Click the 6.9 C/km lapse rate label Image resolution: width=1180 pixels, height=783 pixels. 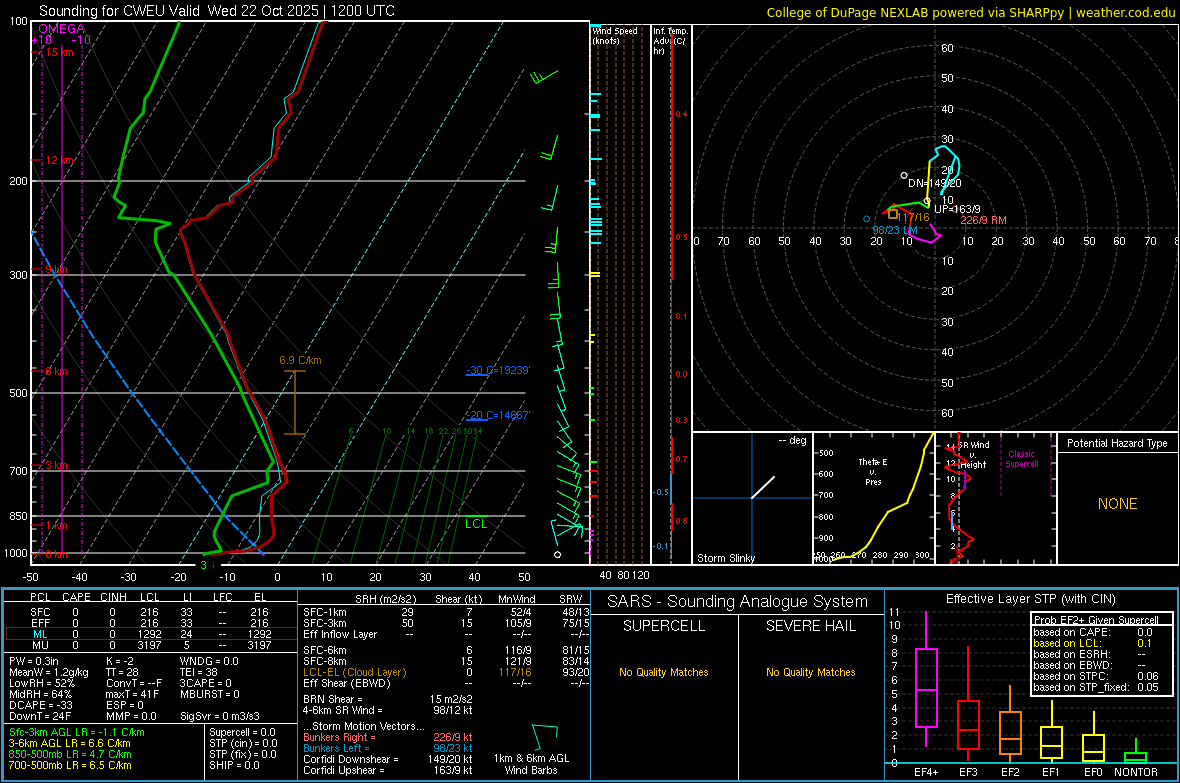point(300,360)
